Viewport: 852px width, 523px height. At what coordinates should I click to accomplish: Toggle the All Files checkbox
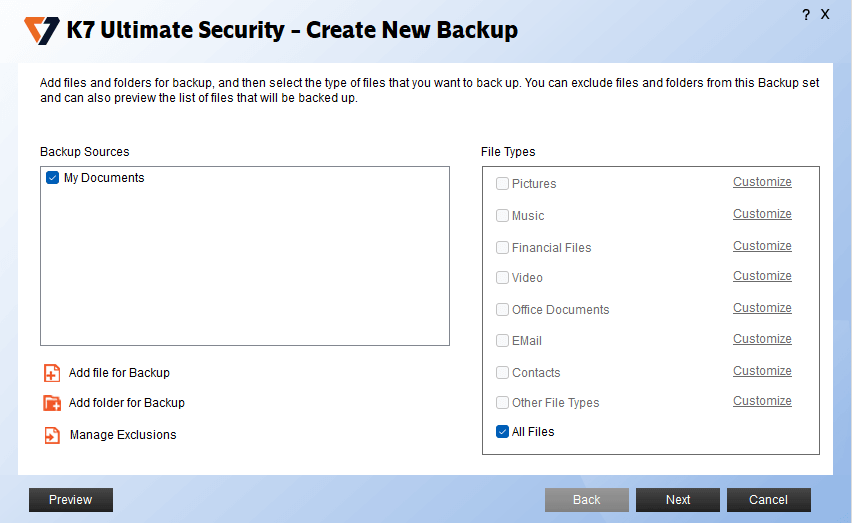(x=502, y=432)
